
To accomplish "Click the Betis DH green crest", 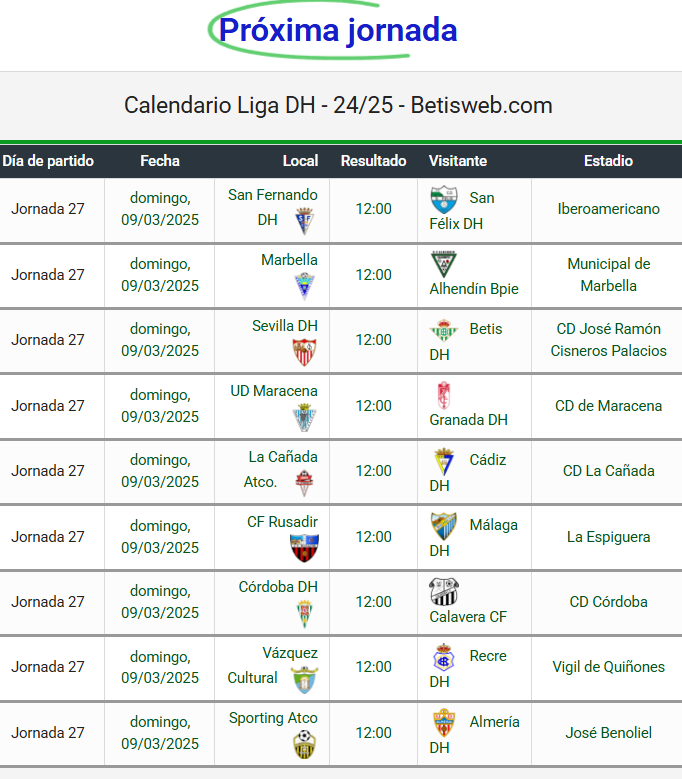I will (x=444, y=330).
